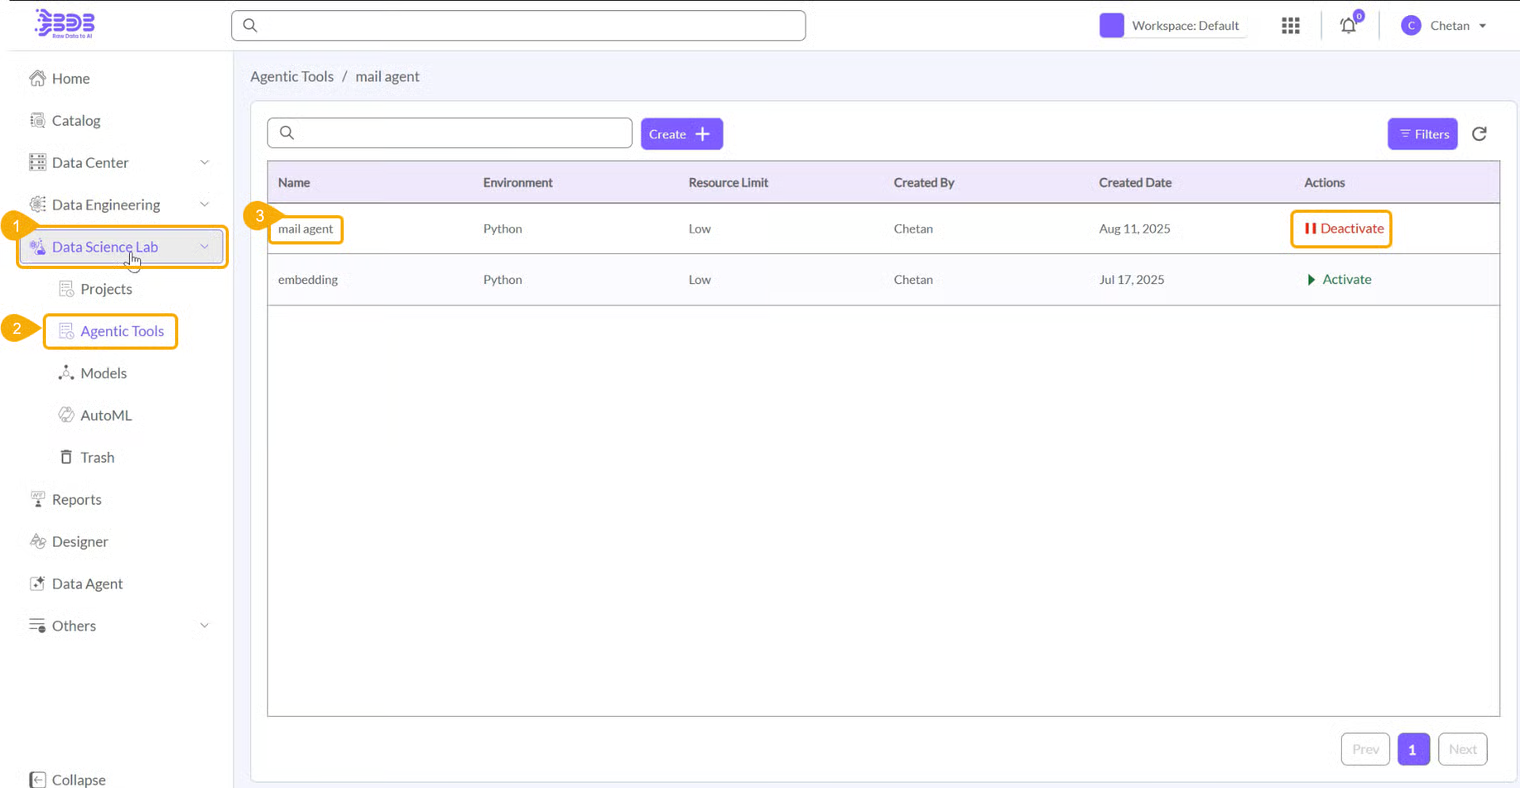
Task: Open the notifications bell
Action: click(x=1348, y=26)
